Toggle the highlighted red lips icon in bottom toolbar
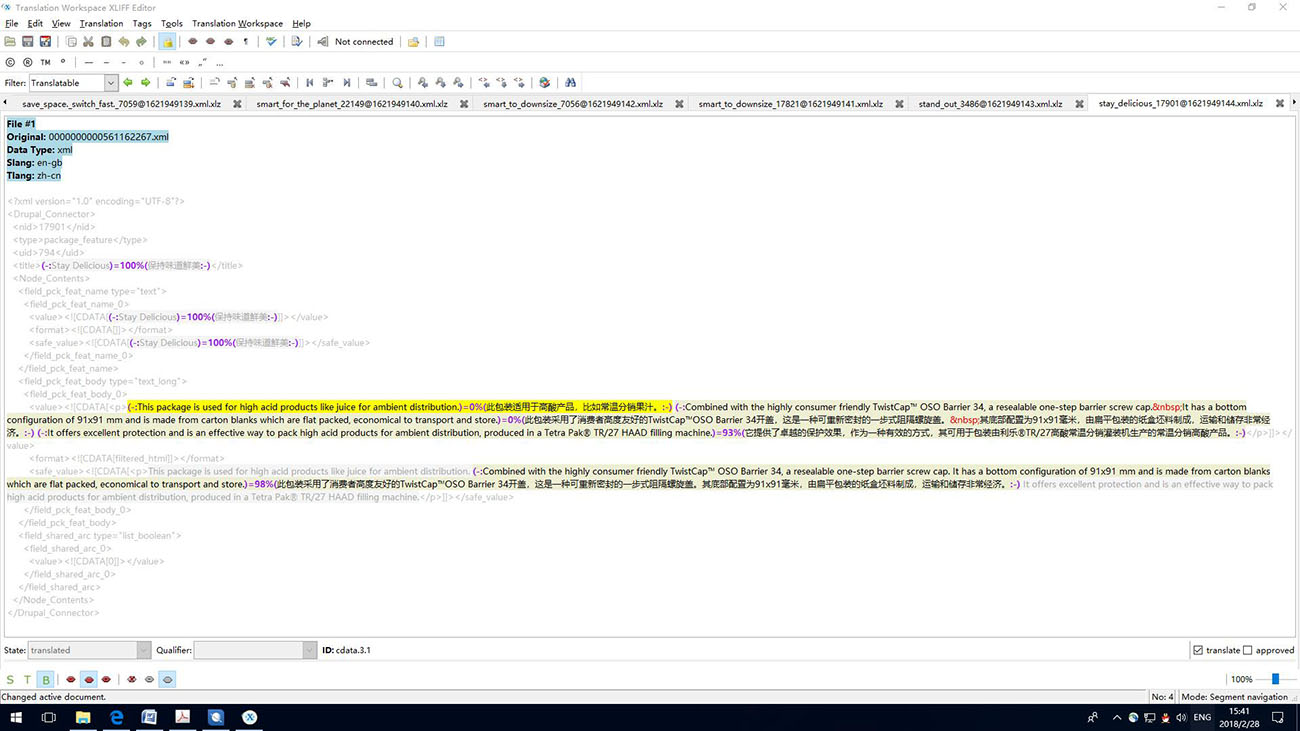 point(89,680)
